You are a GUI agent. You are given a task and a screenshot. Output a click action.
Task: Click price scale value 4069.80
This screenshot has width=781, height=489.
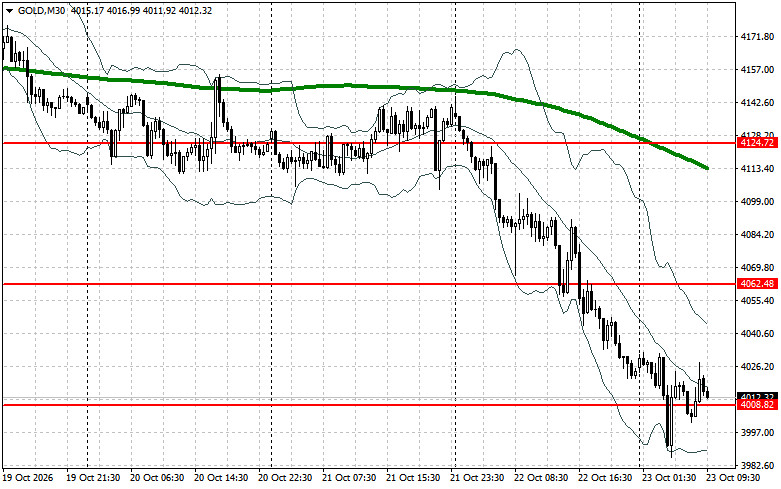pyautogui.click(x=757, y=268)
